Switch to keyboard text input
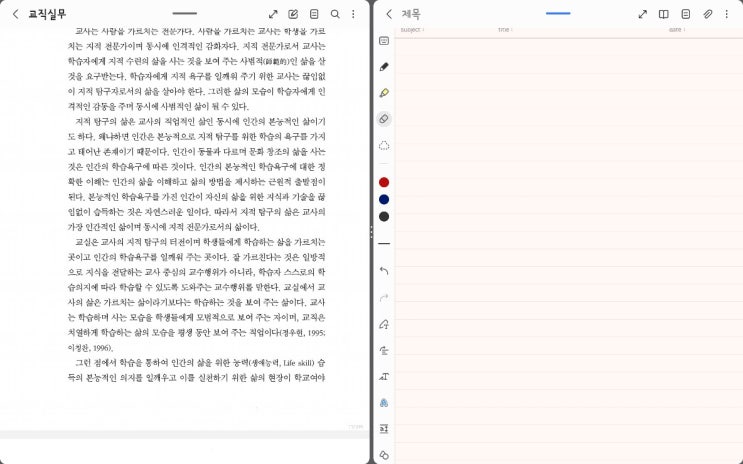This screenshot has width=743, height=464. [384, 41]
